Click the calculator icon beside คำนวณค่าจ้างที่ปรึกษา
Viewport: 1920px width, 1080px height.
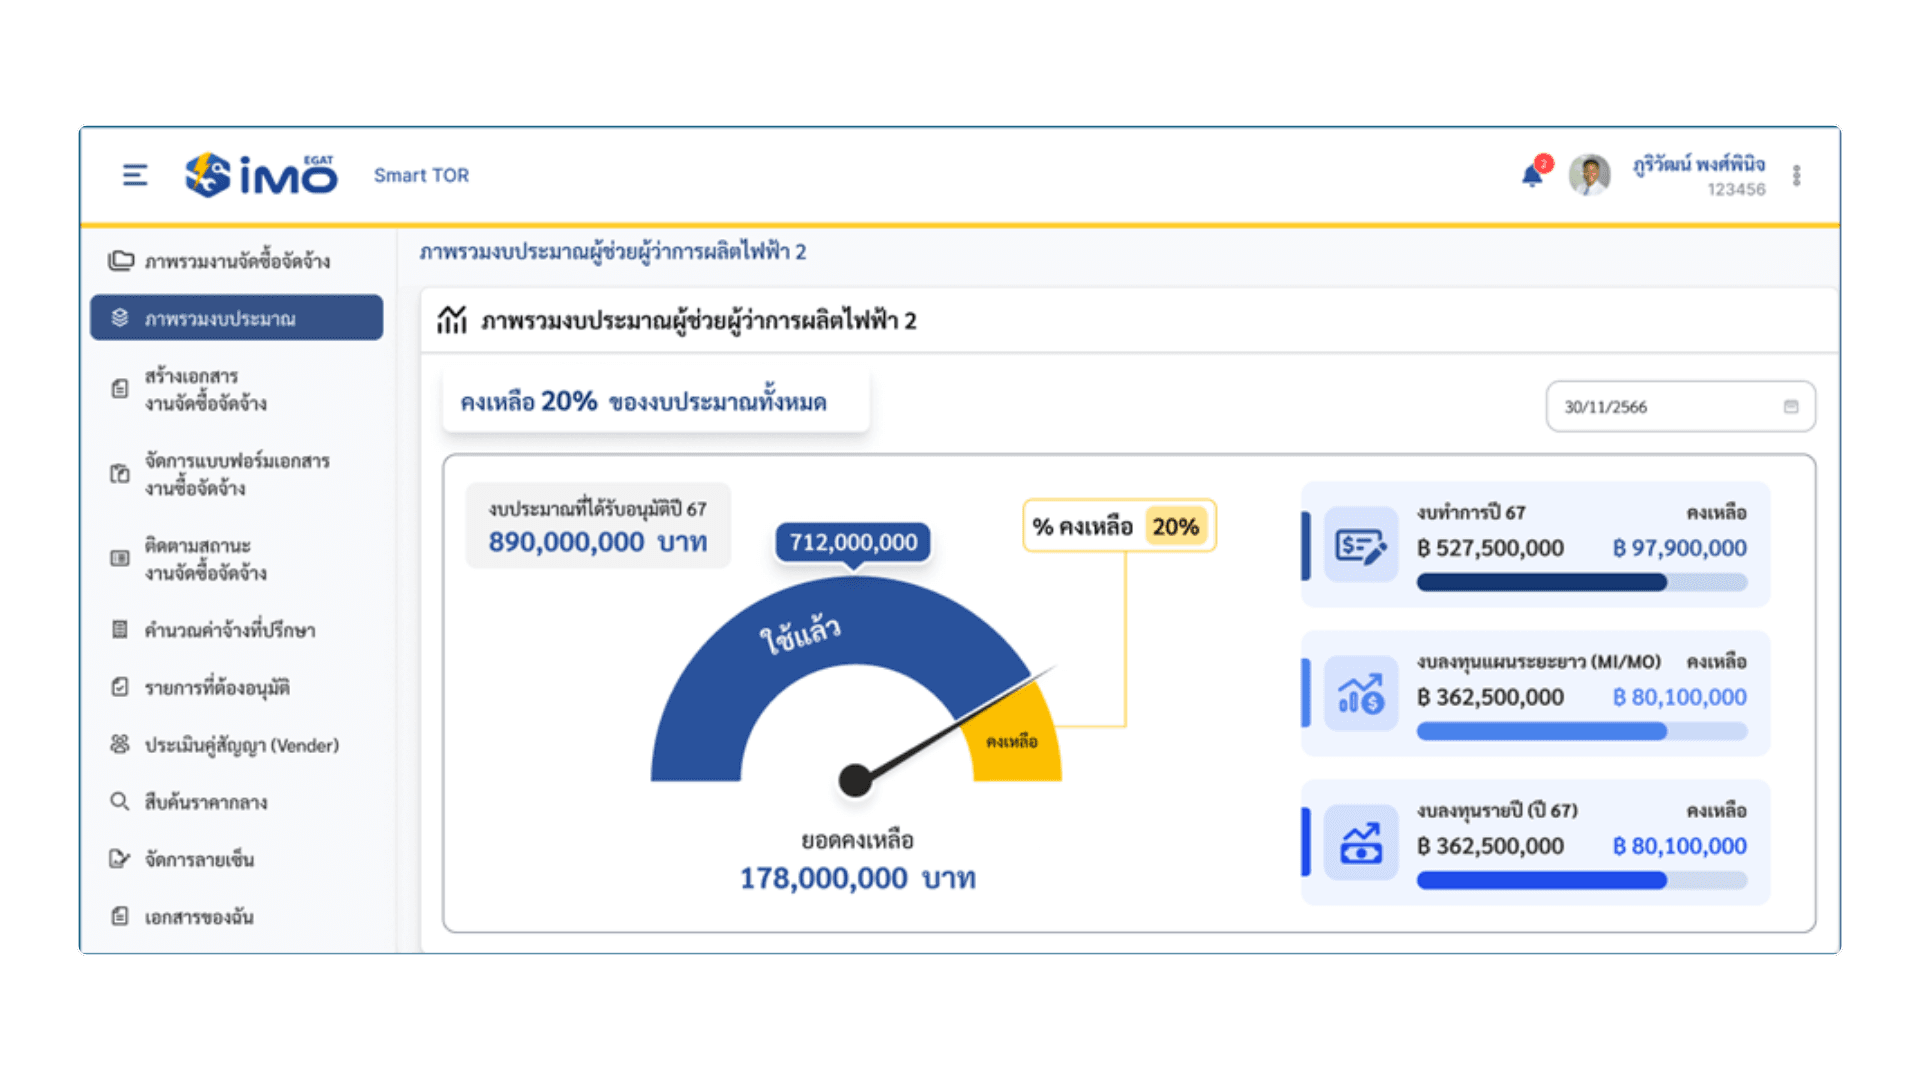(119, 630)
